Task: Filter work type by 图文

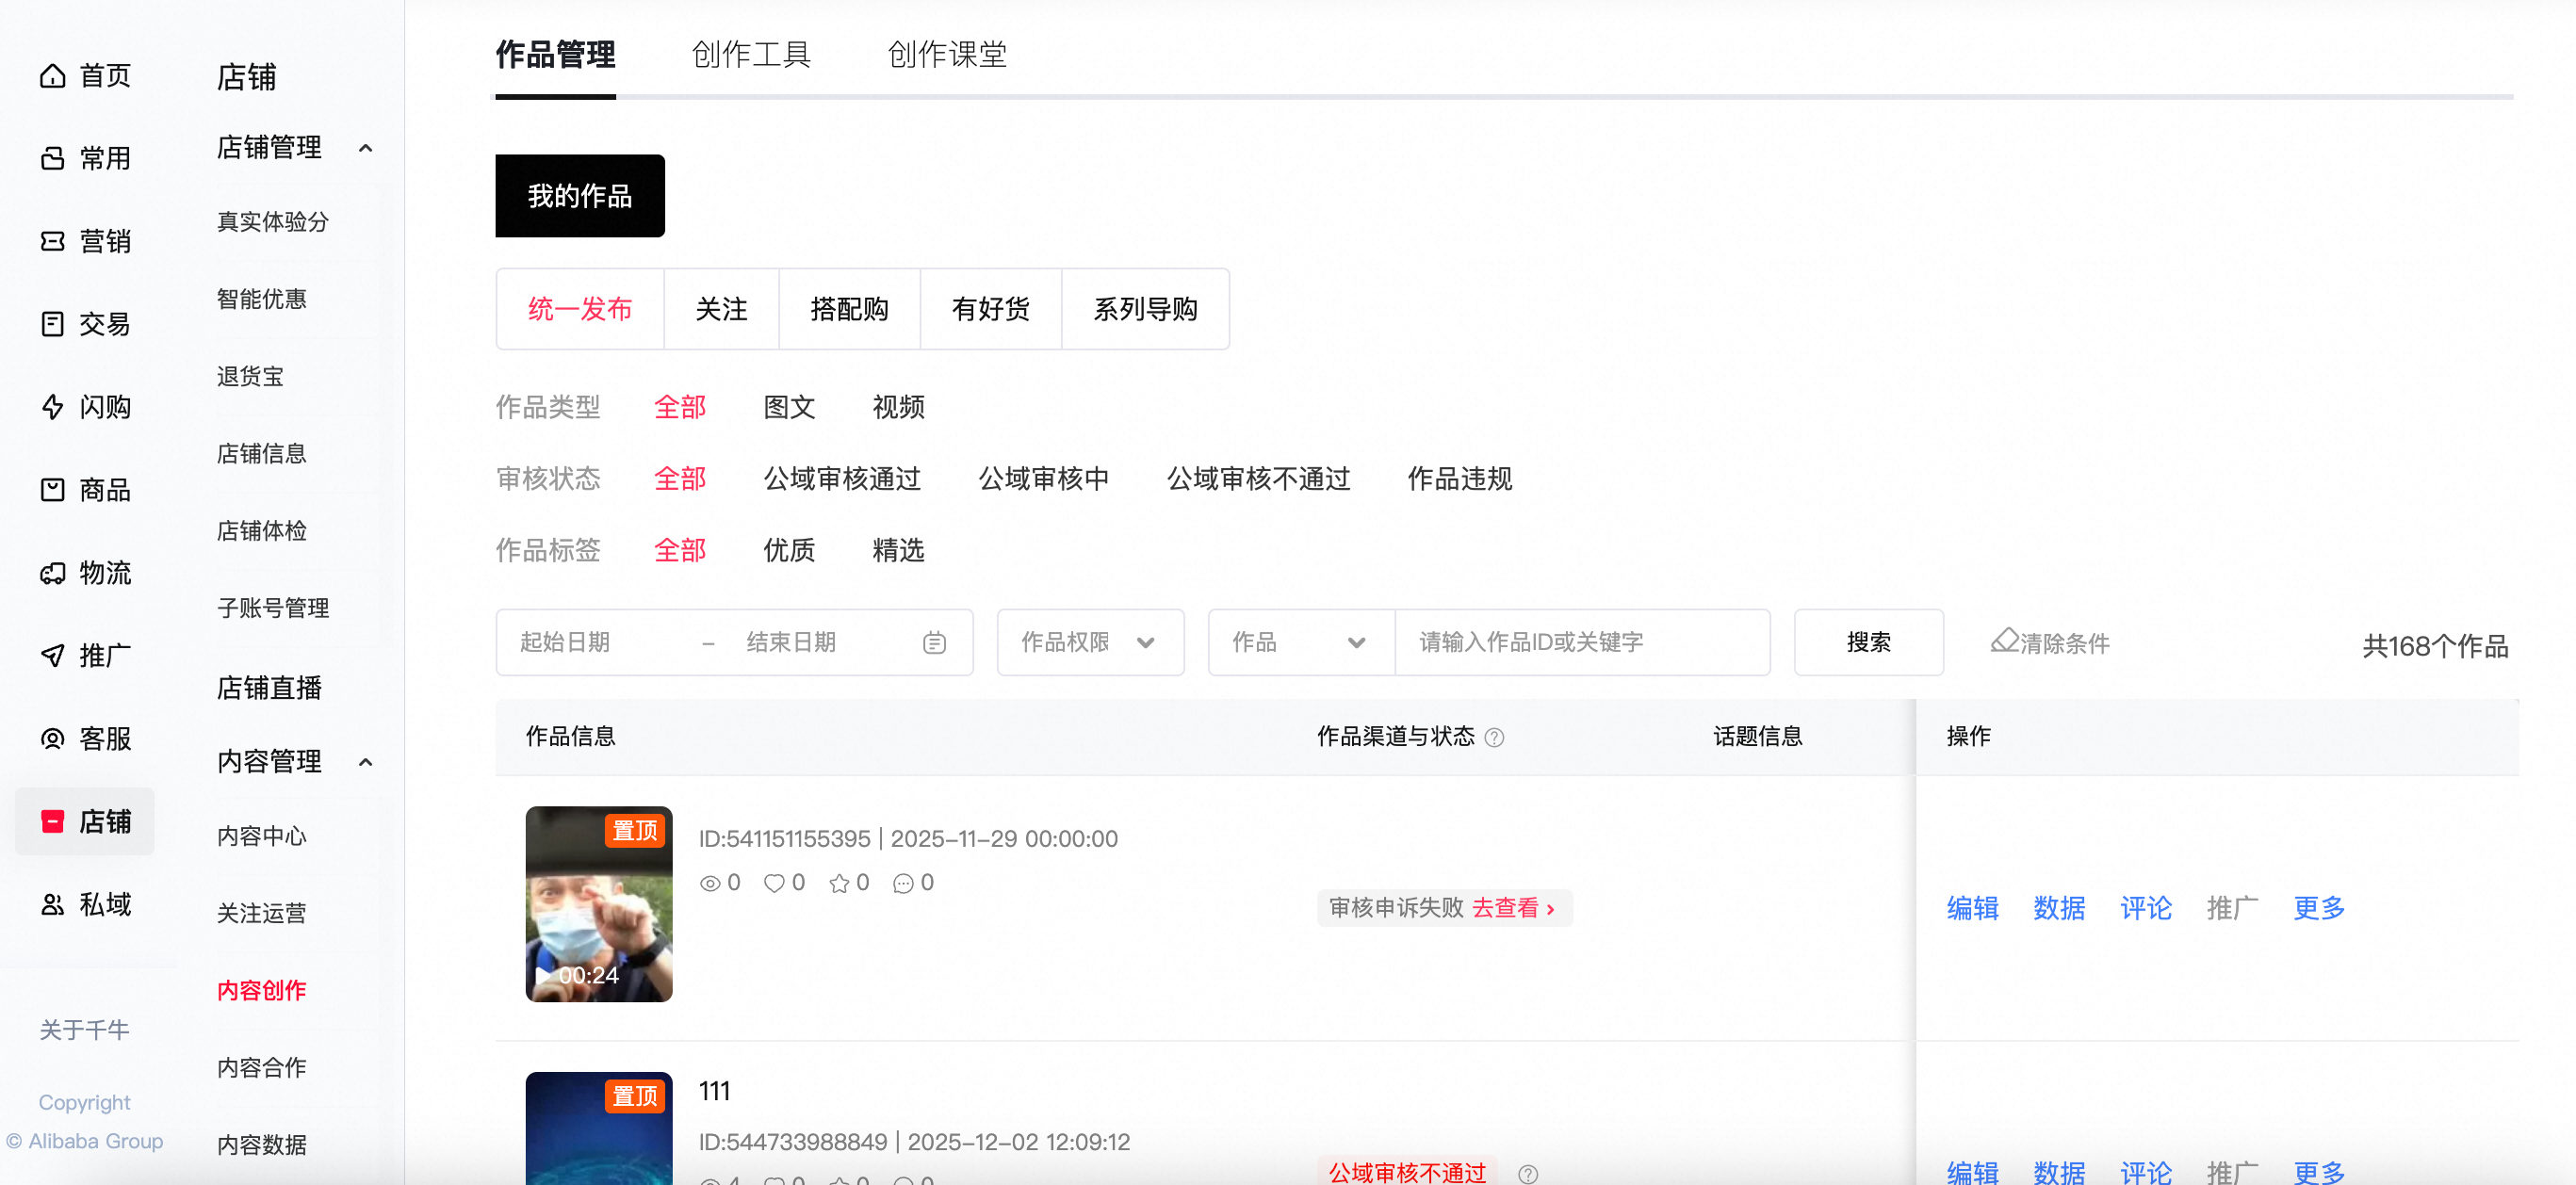Action: [789, 407]
